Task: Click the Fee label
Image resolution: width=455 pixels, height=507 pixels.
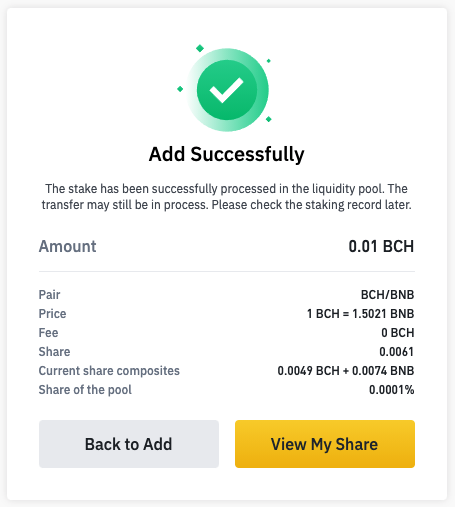Action: click(48, 333)
